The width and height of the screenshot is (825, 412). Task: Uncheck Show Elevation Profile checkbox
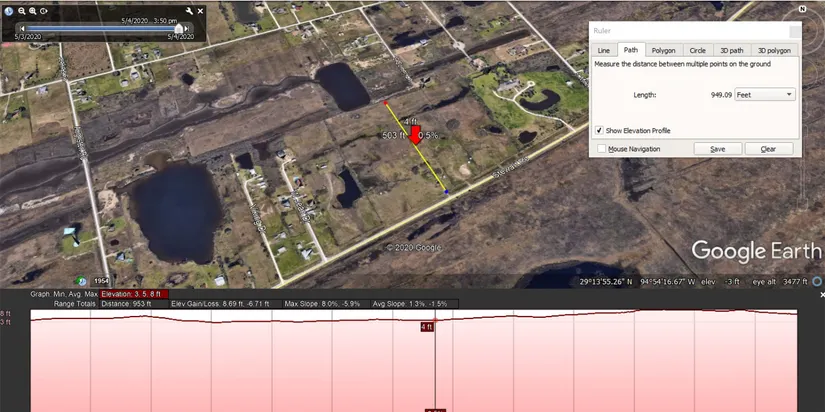599,130
